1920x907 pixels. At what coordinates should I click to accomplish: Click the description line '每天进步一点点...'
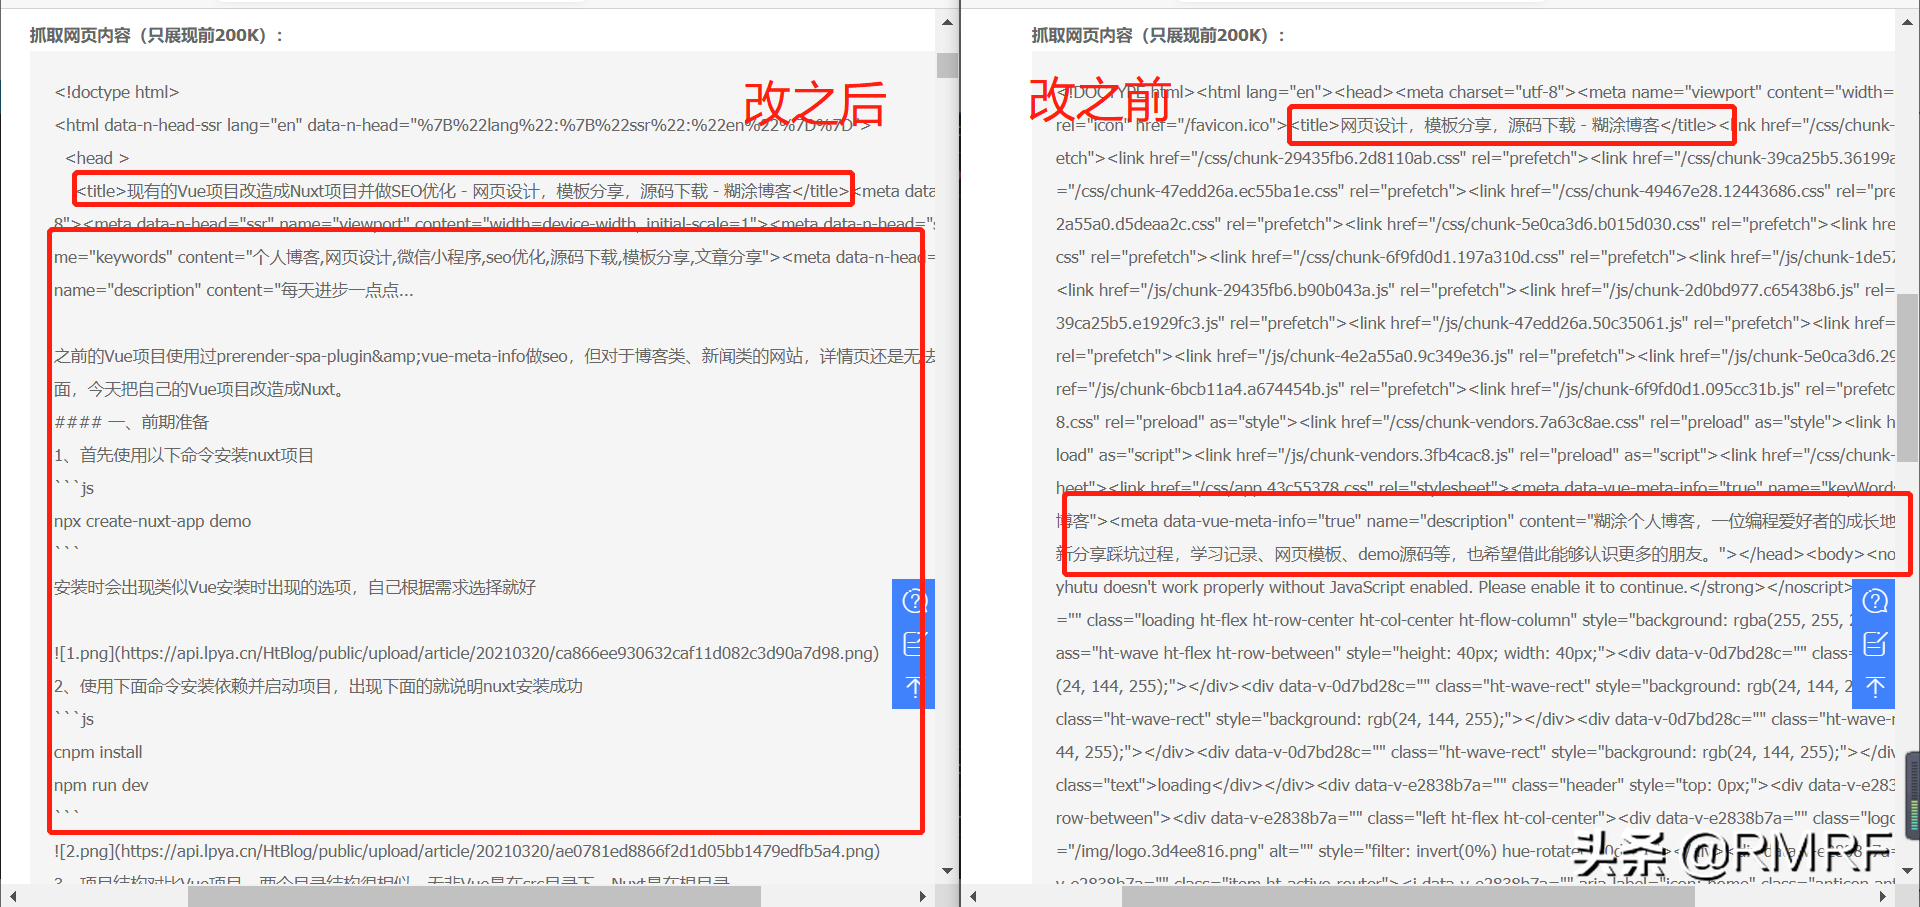[234, 290]
